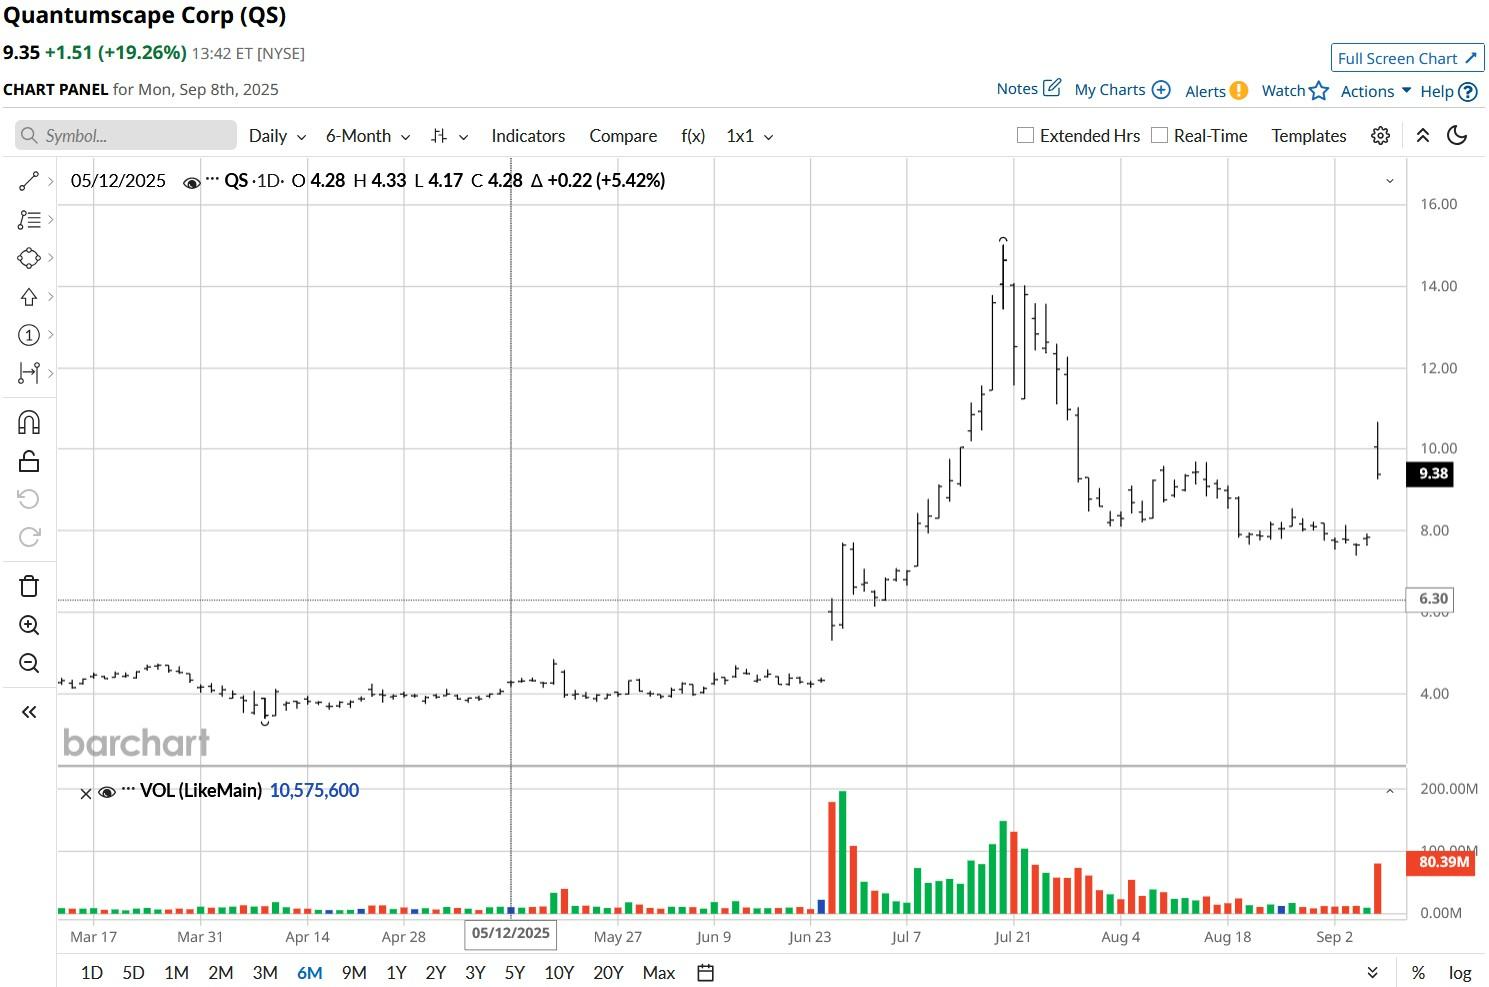Collapse the volume pane chevron
This screenshot has height=987, width=1489.
(1390, 791)
